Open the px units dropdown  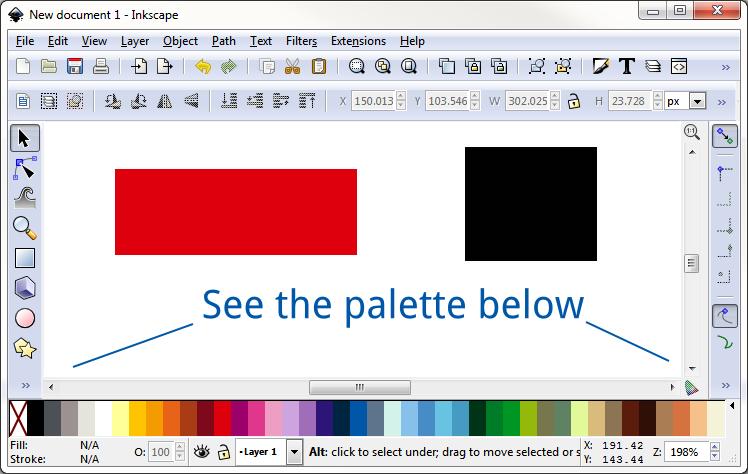(697, 101)
